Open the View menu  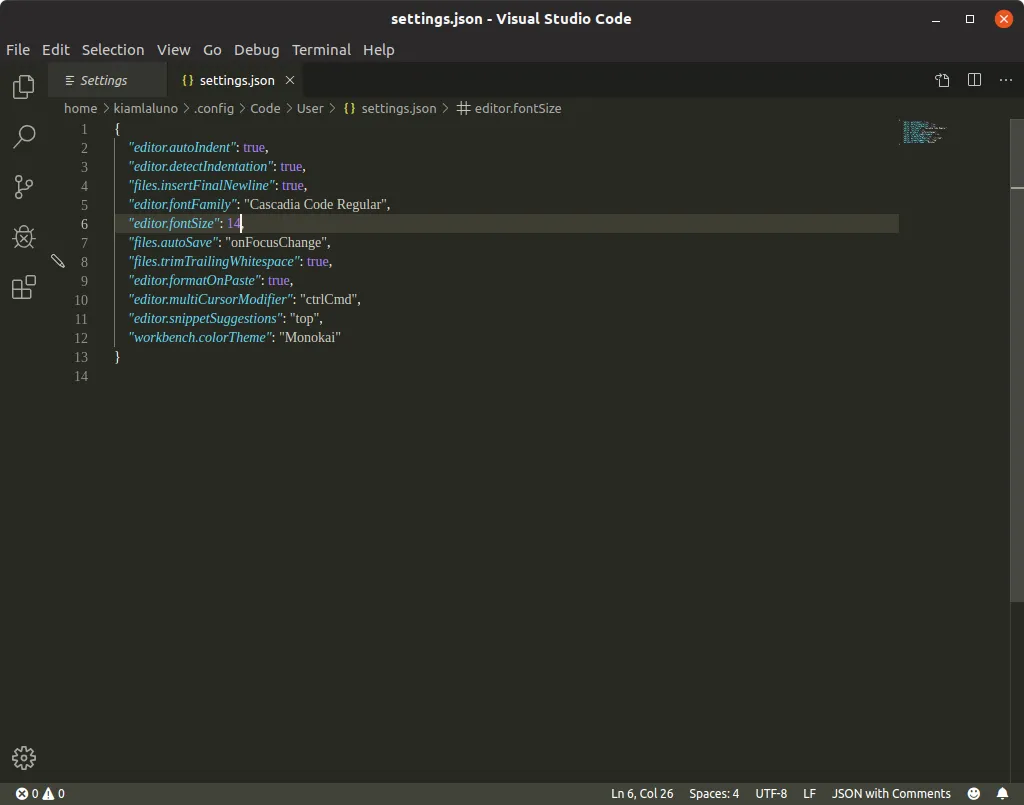click(x=173, y=50)
